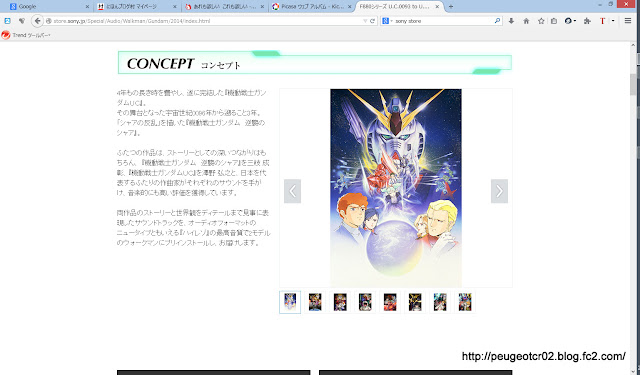Image resolution: width=640 pixels, height=375 pixels.
Task: Click the Trend toolbar logo icon
Action: point(6,35)
